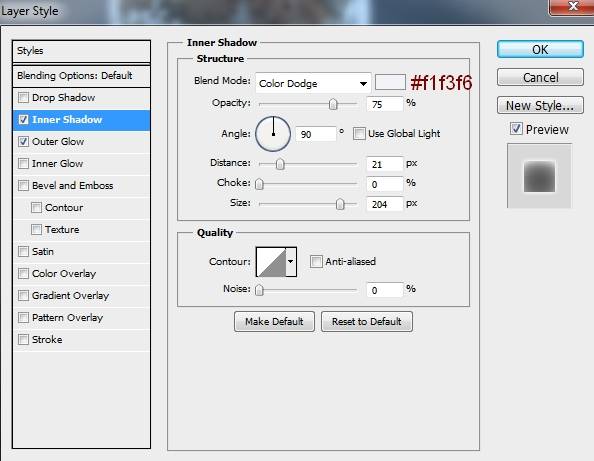Click the New Style... button

click(540, 105)
